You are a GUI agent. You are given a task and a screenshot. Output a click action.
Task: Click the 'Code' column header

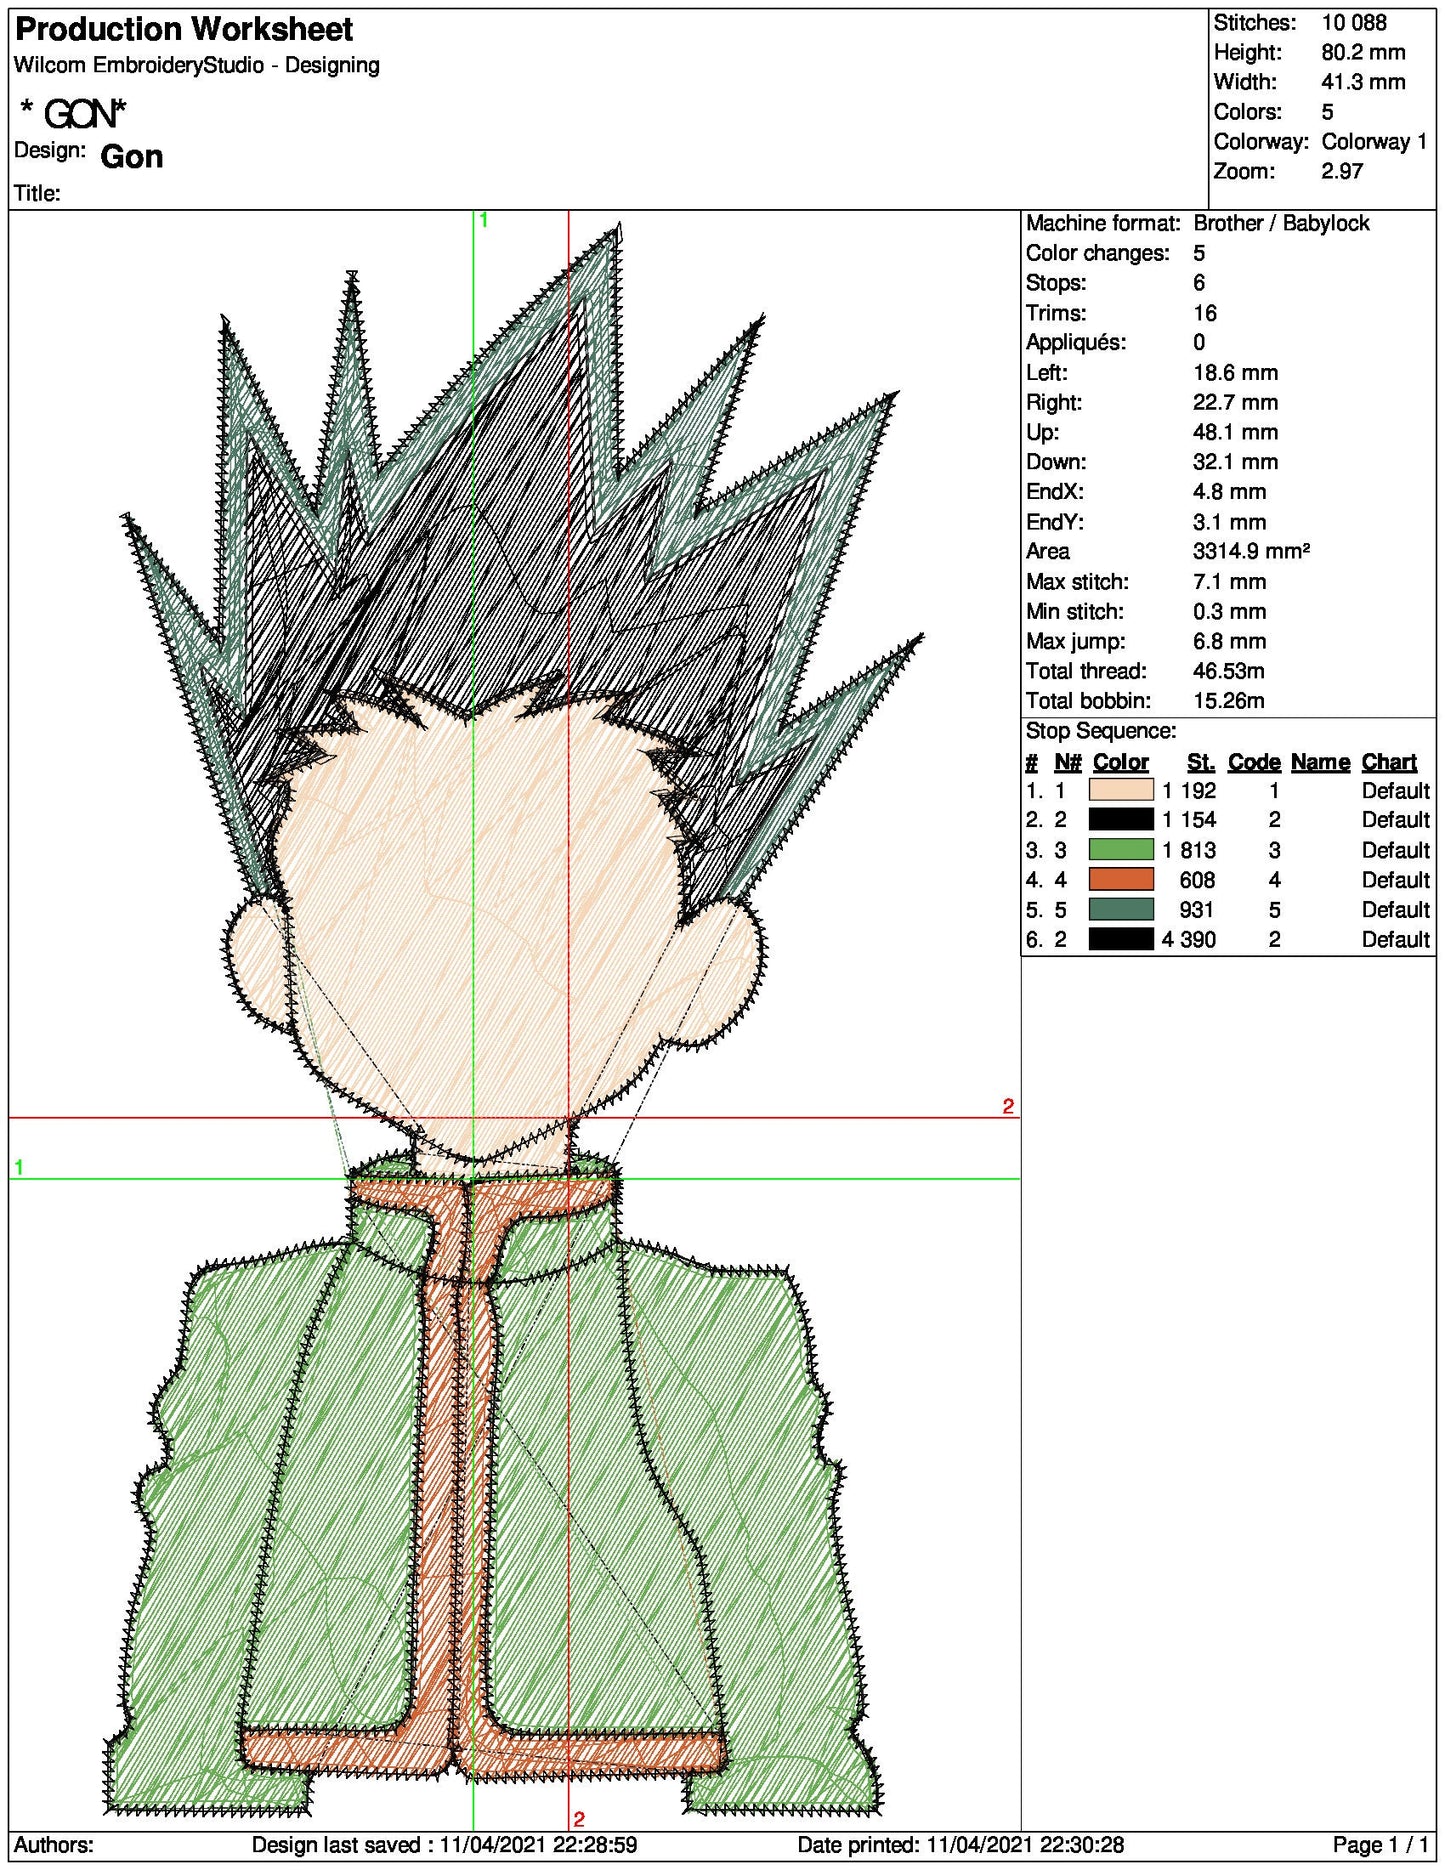[x=1254, y=762]
